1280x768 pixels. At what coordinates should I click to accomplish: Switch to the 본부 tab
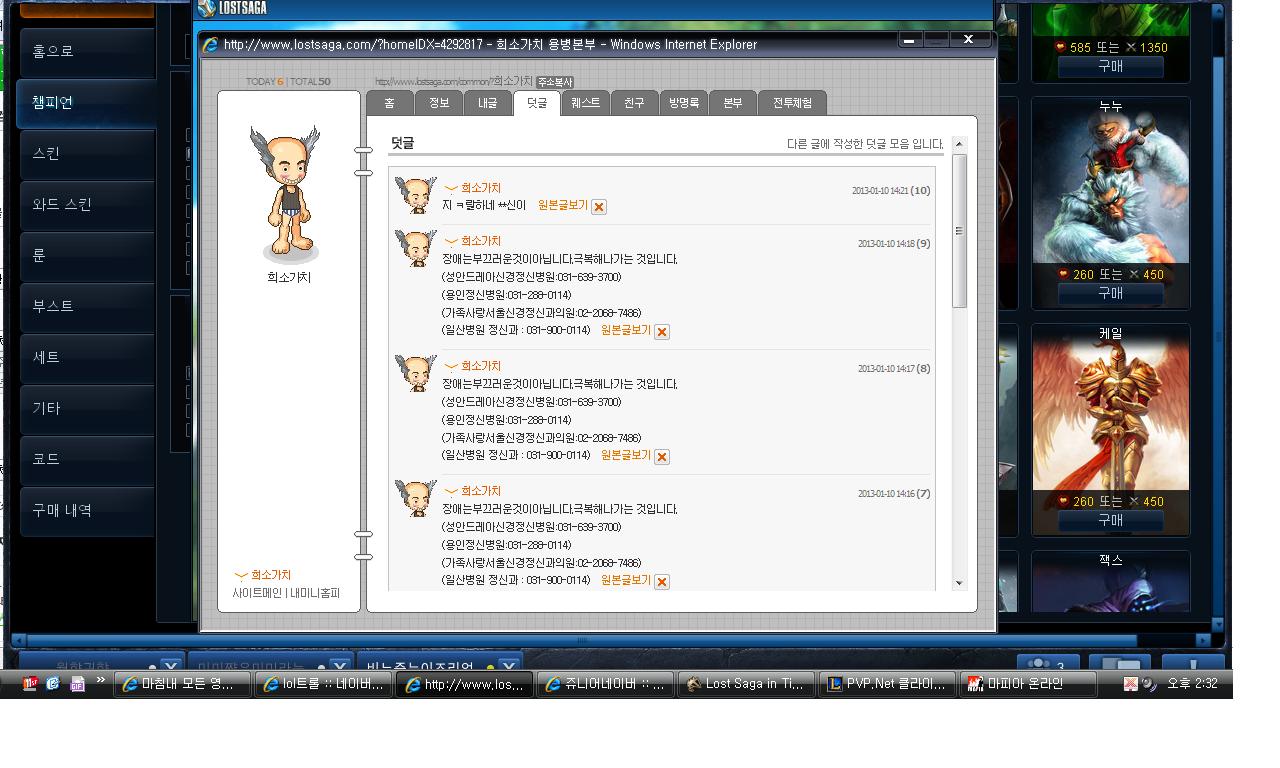click(x=733, y=103)
